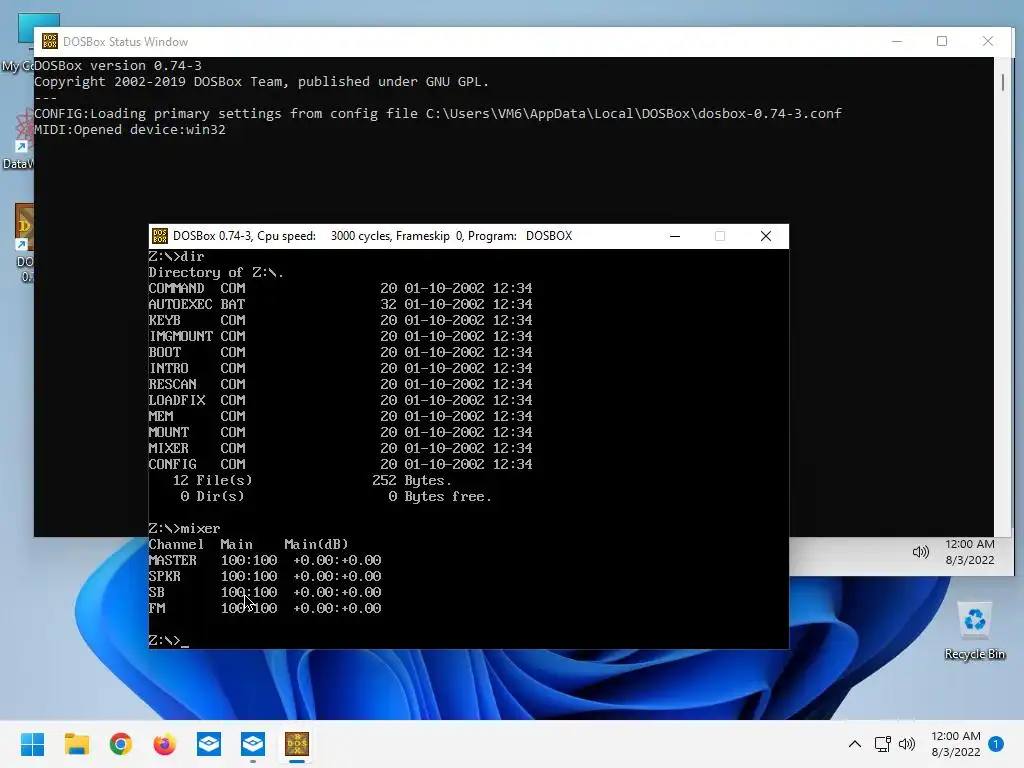Image resolution: width=1024 pixels, height=768 pixels.
Task: Click the 'AUTOEXEC BAT' directory listing row
Action: click(x=340, y=304)
